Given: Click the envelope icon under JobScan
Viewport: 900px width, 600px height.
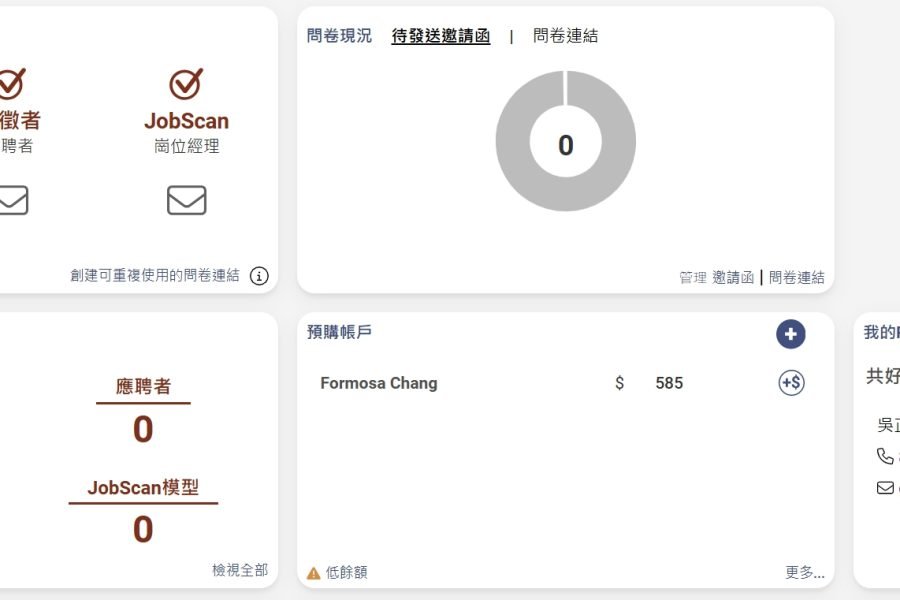Looking at the screenshot, I should coord(187,200).
